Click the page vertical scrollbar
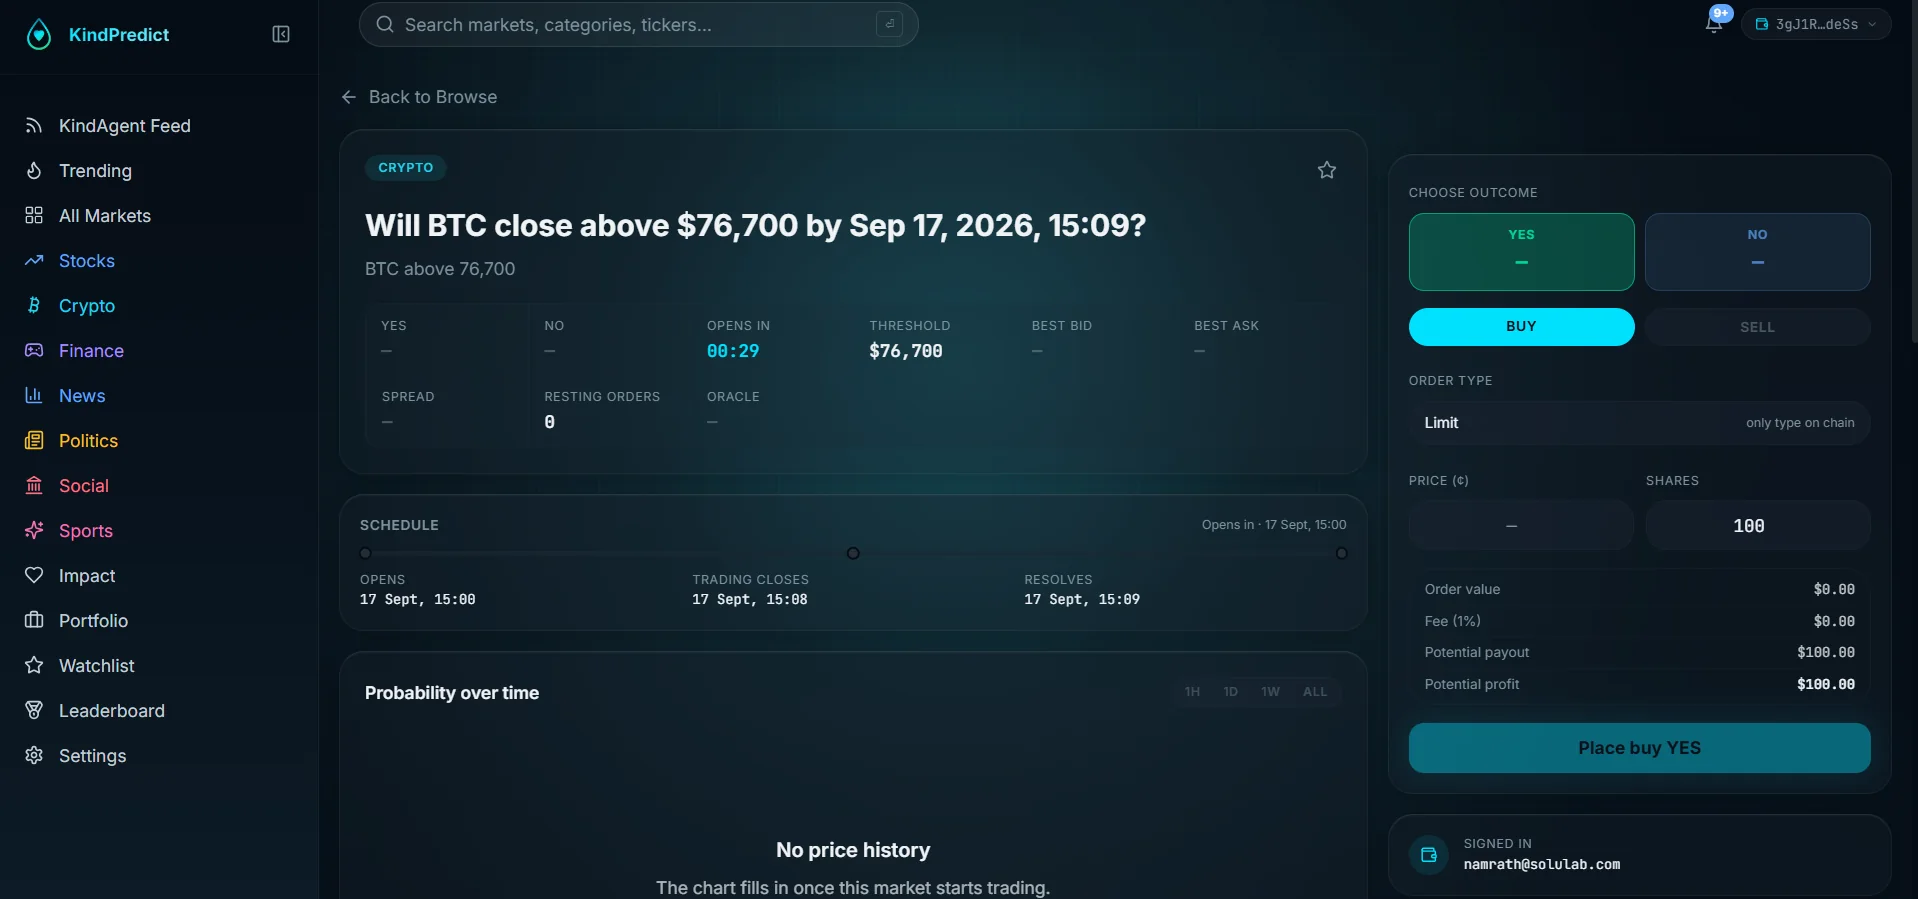This screenshot has height=899, width=1918. (x=1913, y=172)
